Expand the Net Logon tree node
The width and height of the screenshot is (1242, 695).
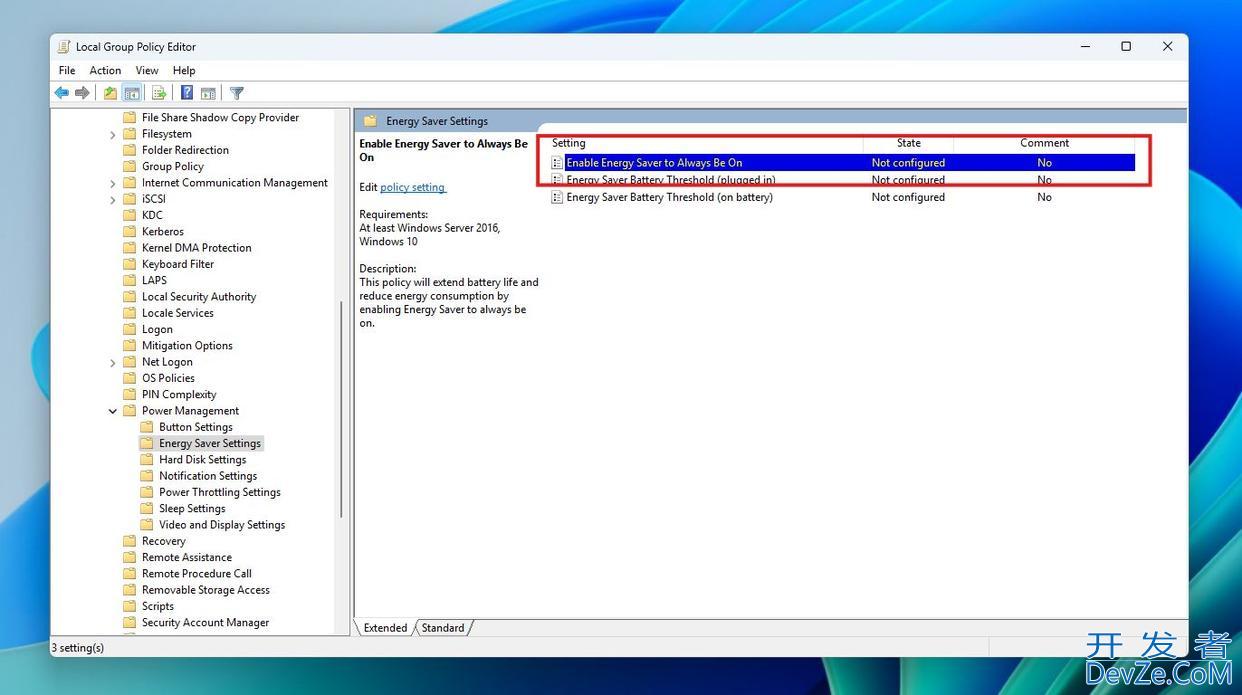click(113, 362)
